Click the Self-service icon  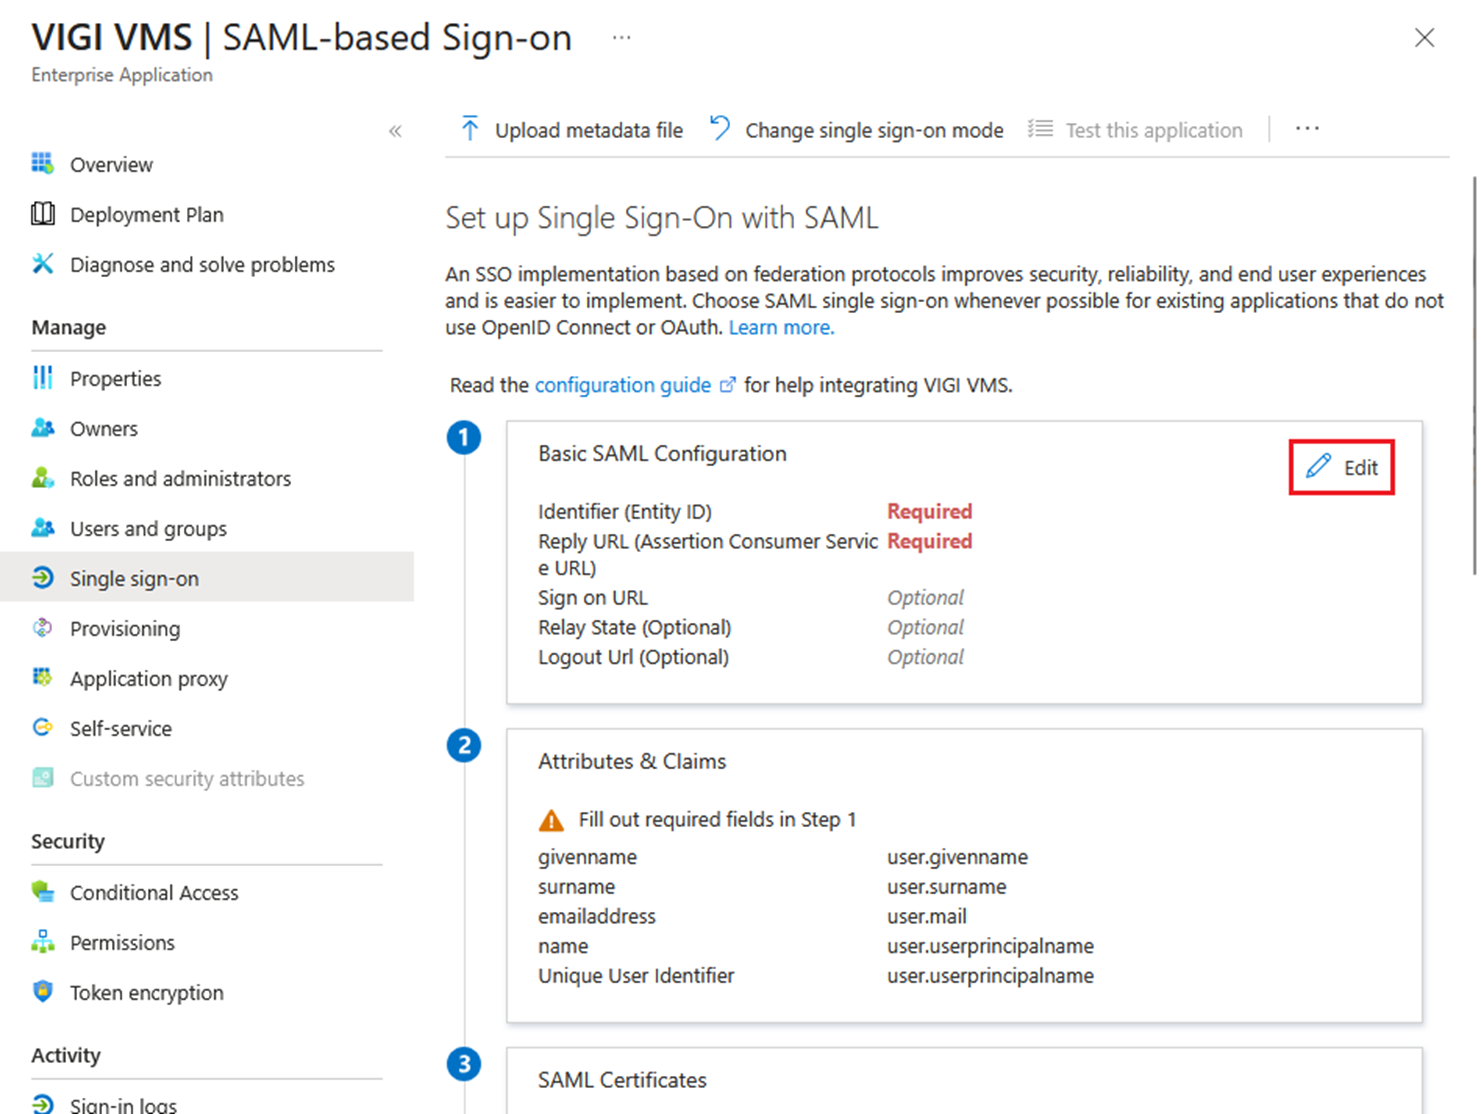click(x=42, y=727)
